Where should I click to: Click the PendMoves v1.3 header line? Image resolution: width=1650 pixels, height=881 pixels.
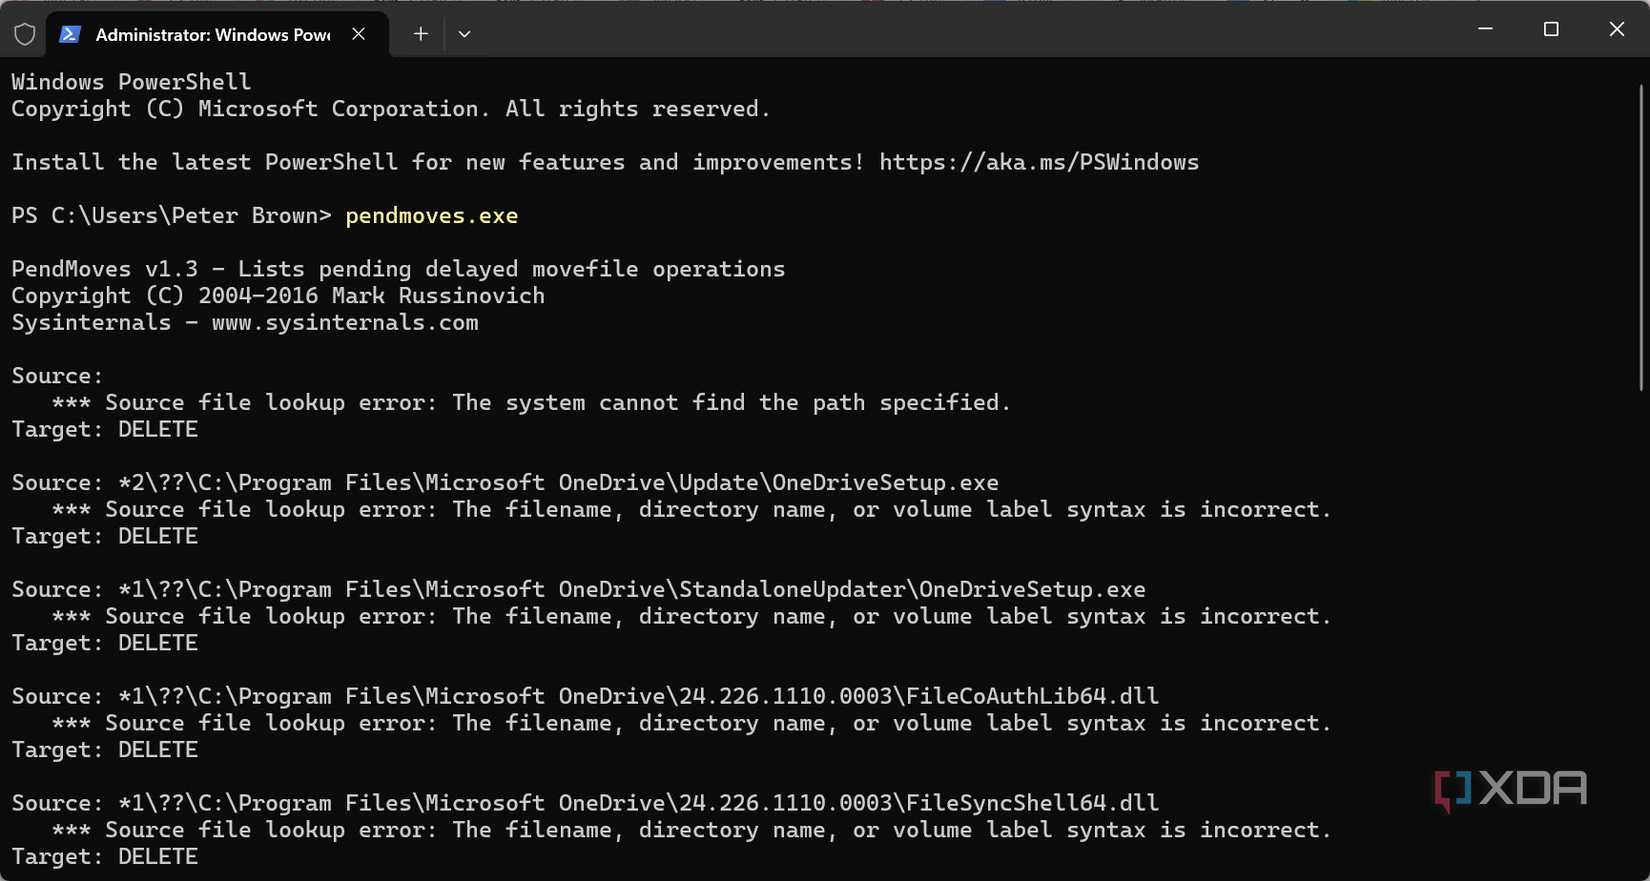coord(397,268)
